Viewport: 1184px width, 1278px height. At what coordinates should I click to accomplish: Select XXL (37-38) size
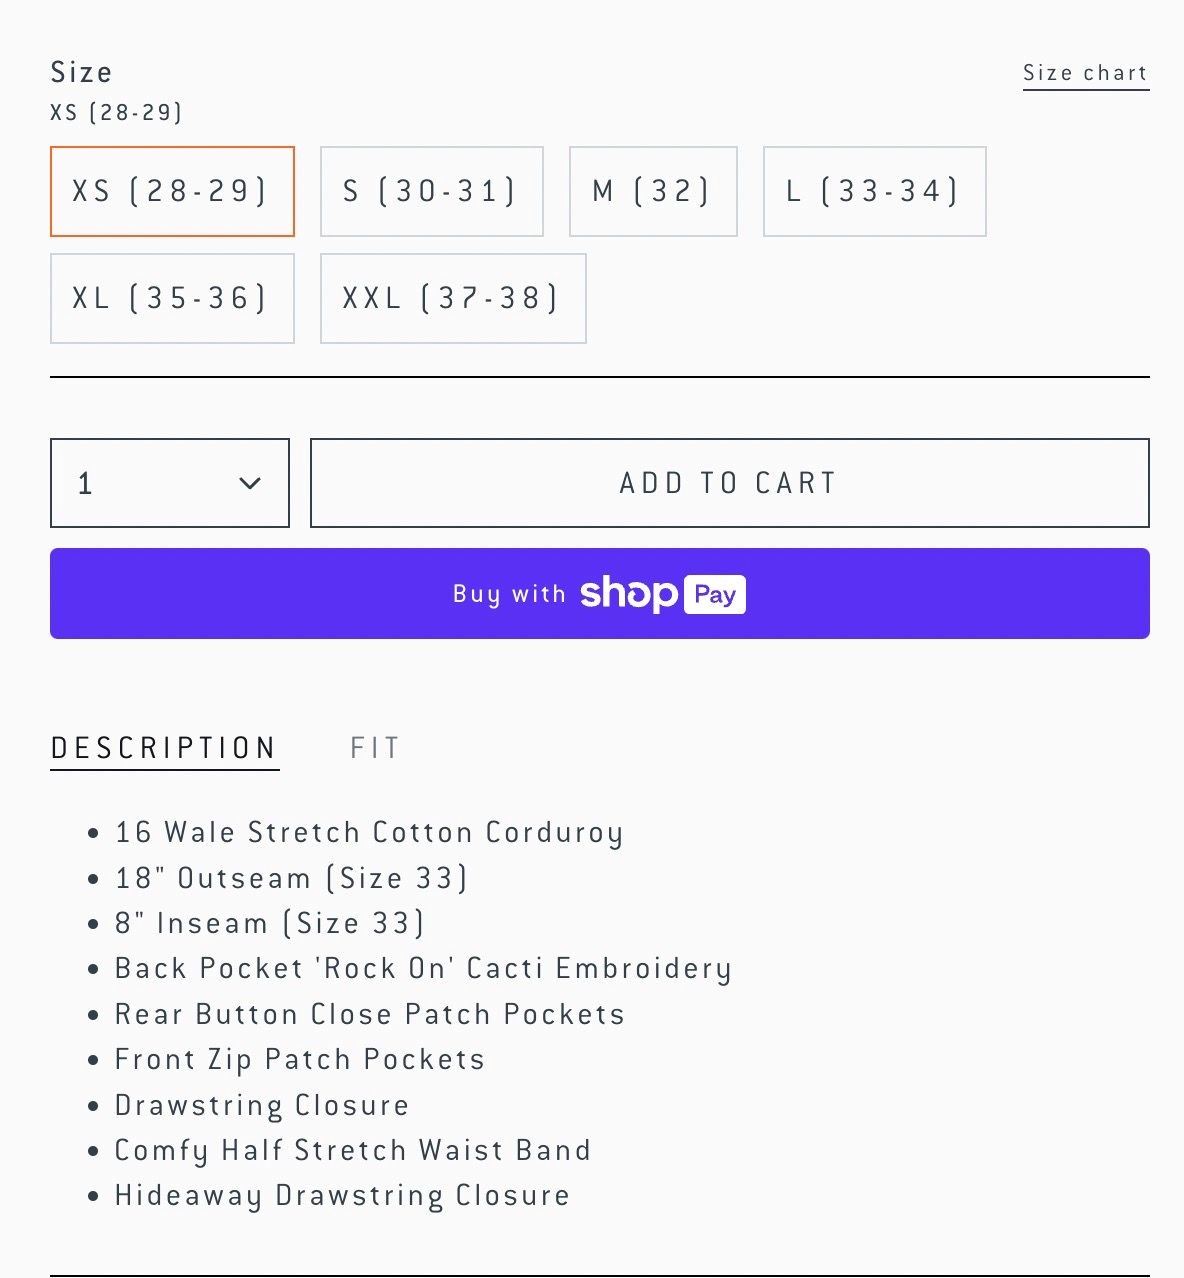click(452, 298)
